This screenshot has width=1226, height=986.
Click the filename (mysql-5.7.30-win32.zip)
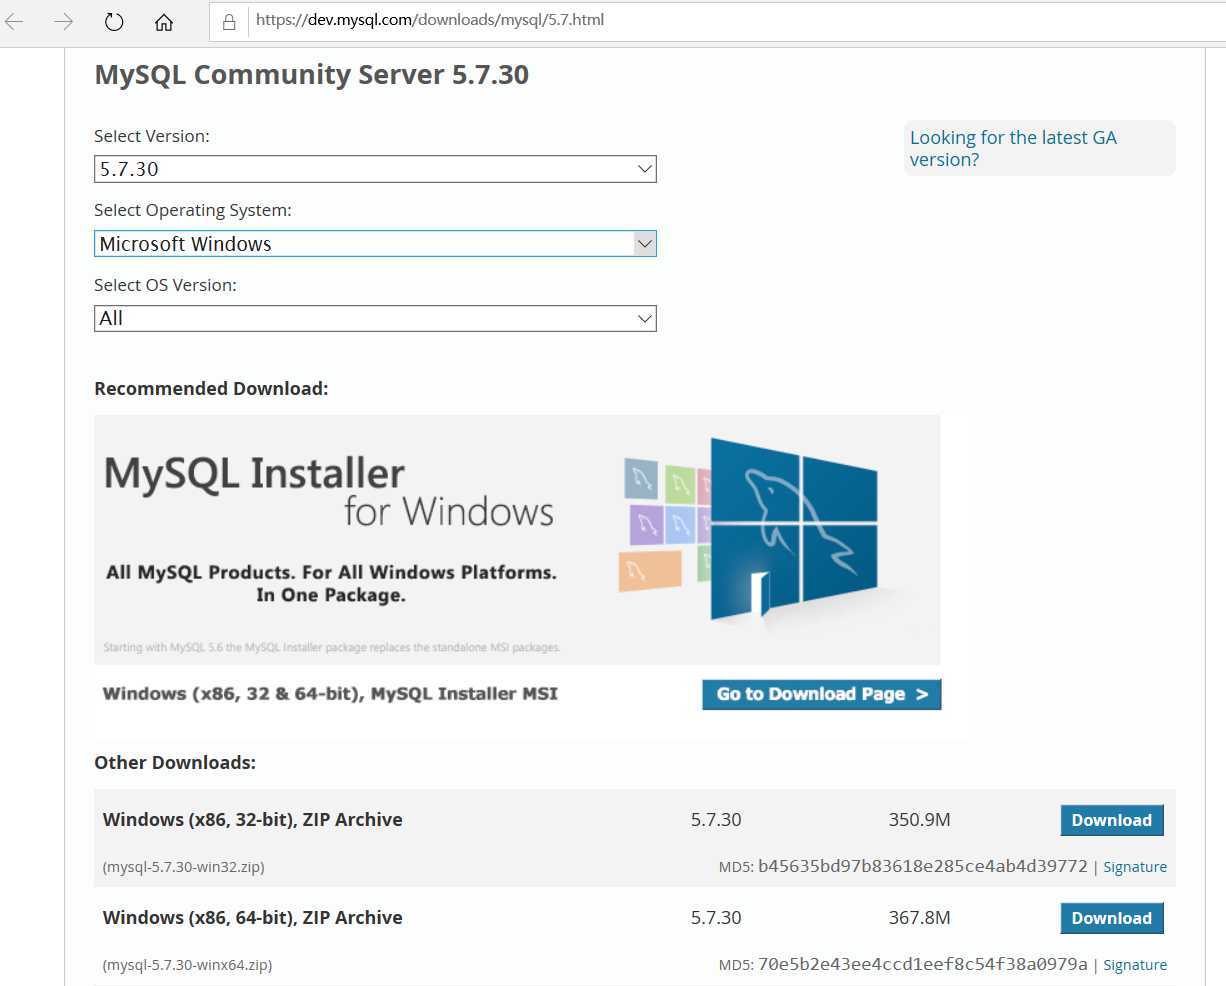point(183,867)
